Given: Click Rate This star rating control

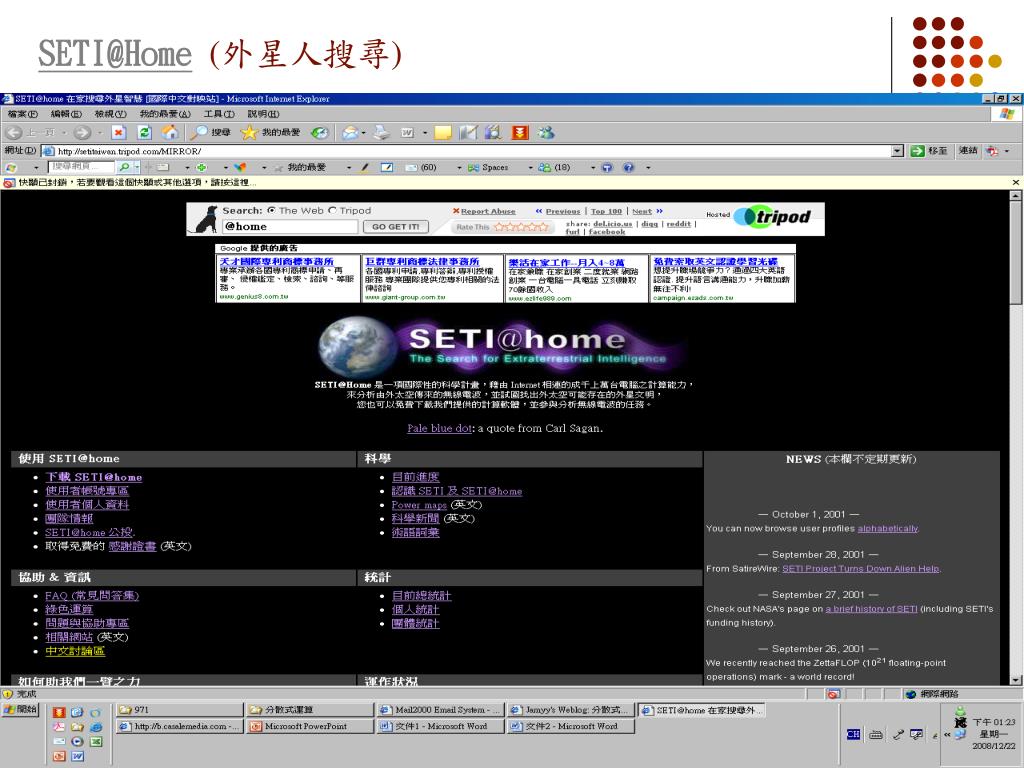Looking at the screenshot, I should pyautogui.click(x=521, y=227).
